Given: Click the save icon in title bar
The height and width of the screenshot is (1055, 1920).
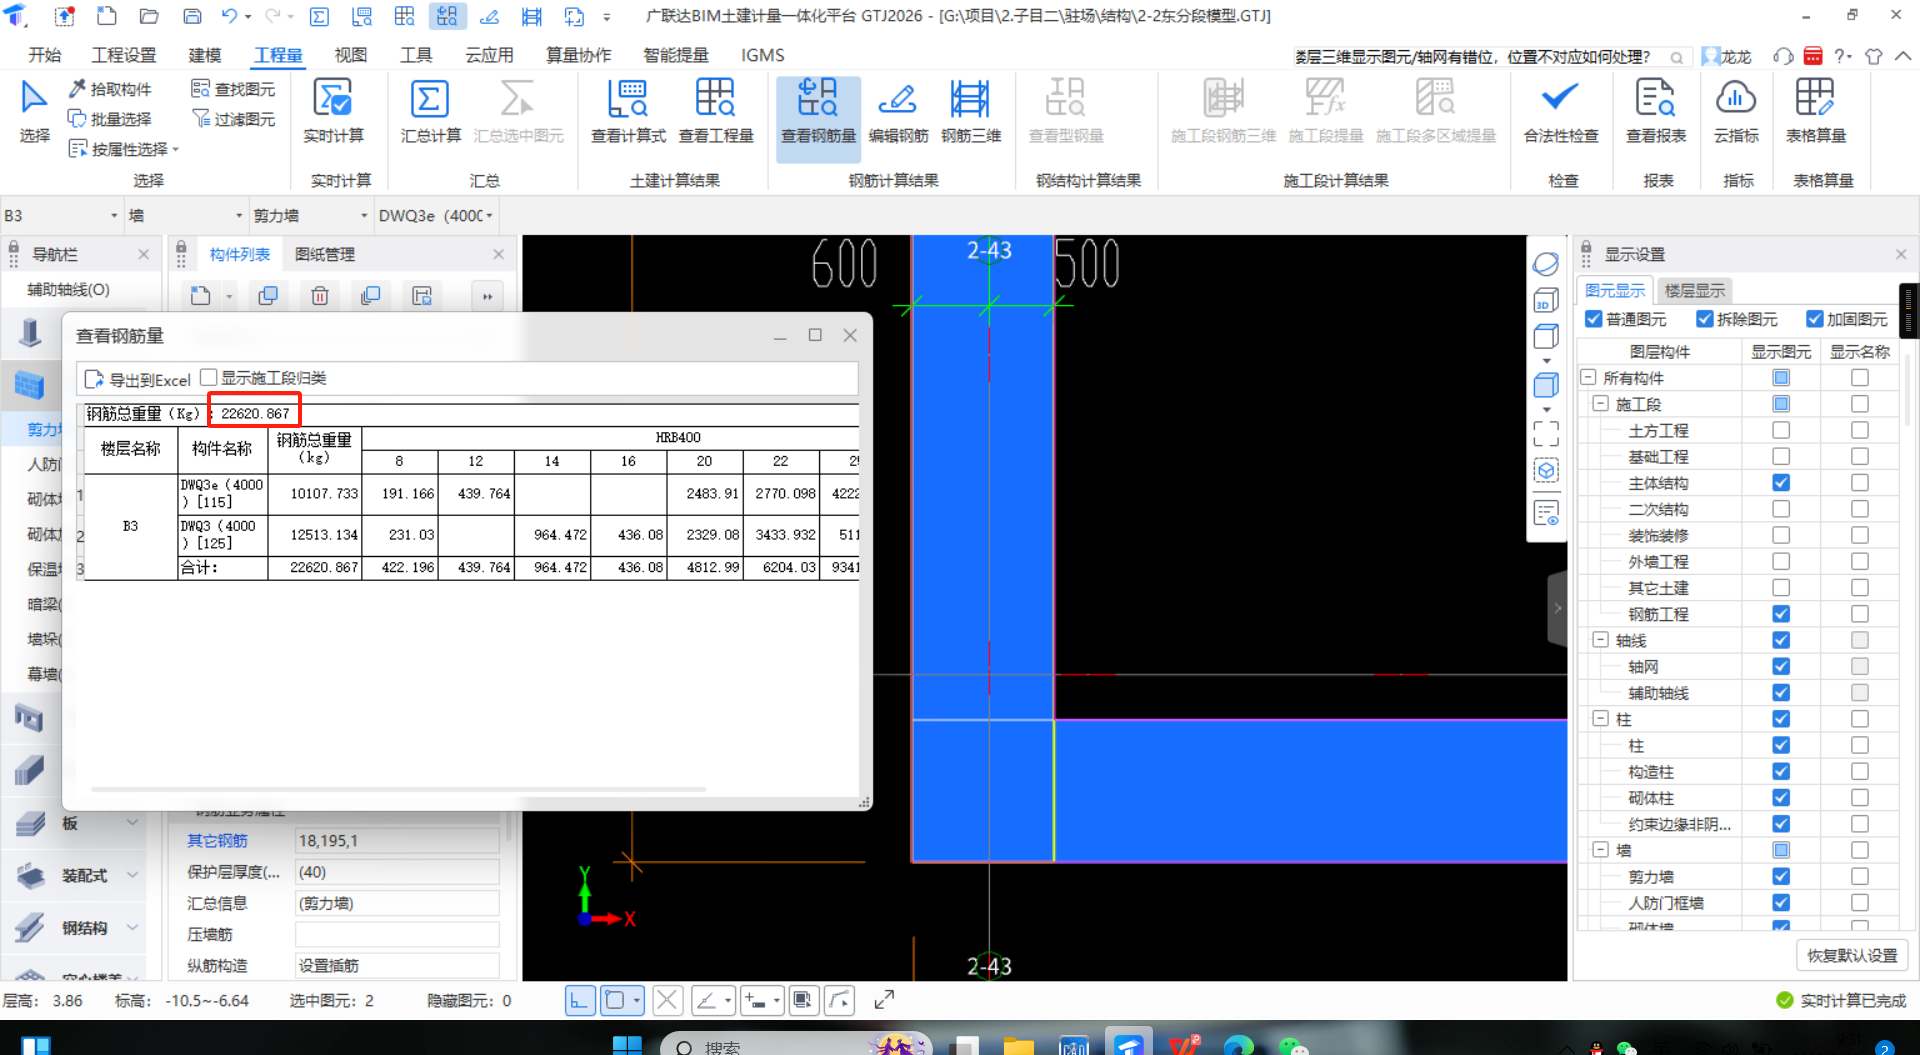Looking at the screenshot, I should click(192, 16).
